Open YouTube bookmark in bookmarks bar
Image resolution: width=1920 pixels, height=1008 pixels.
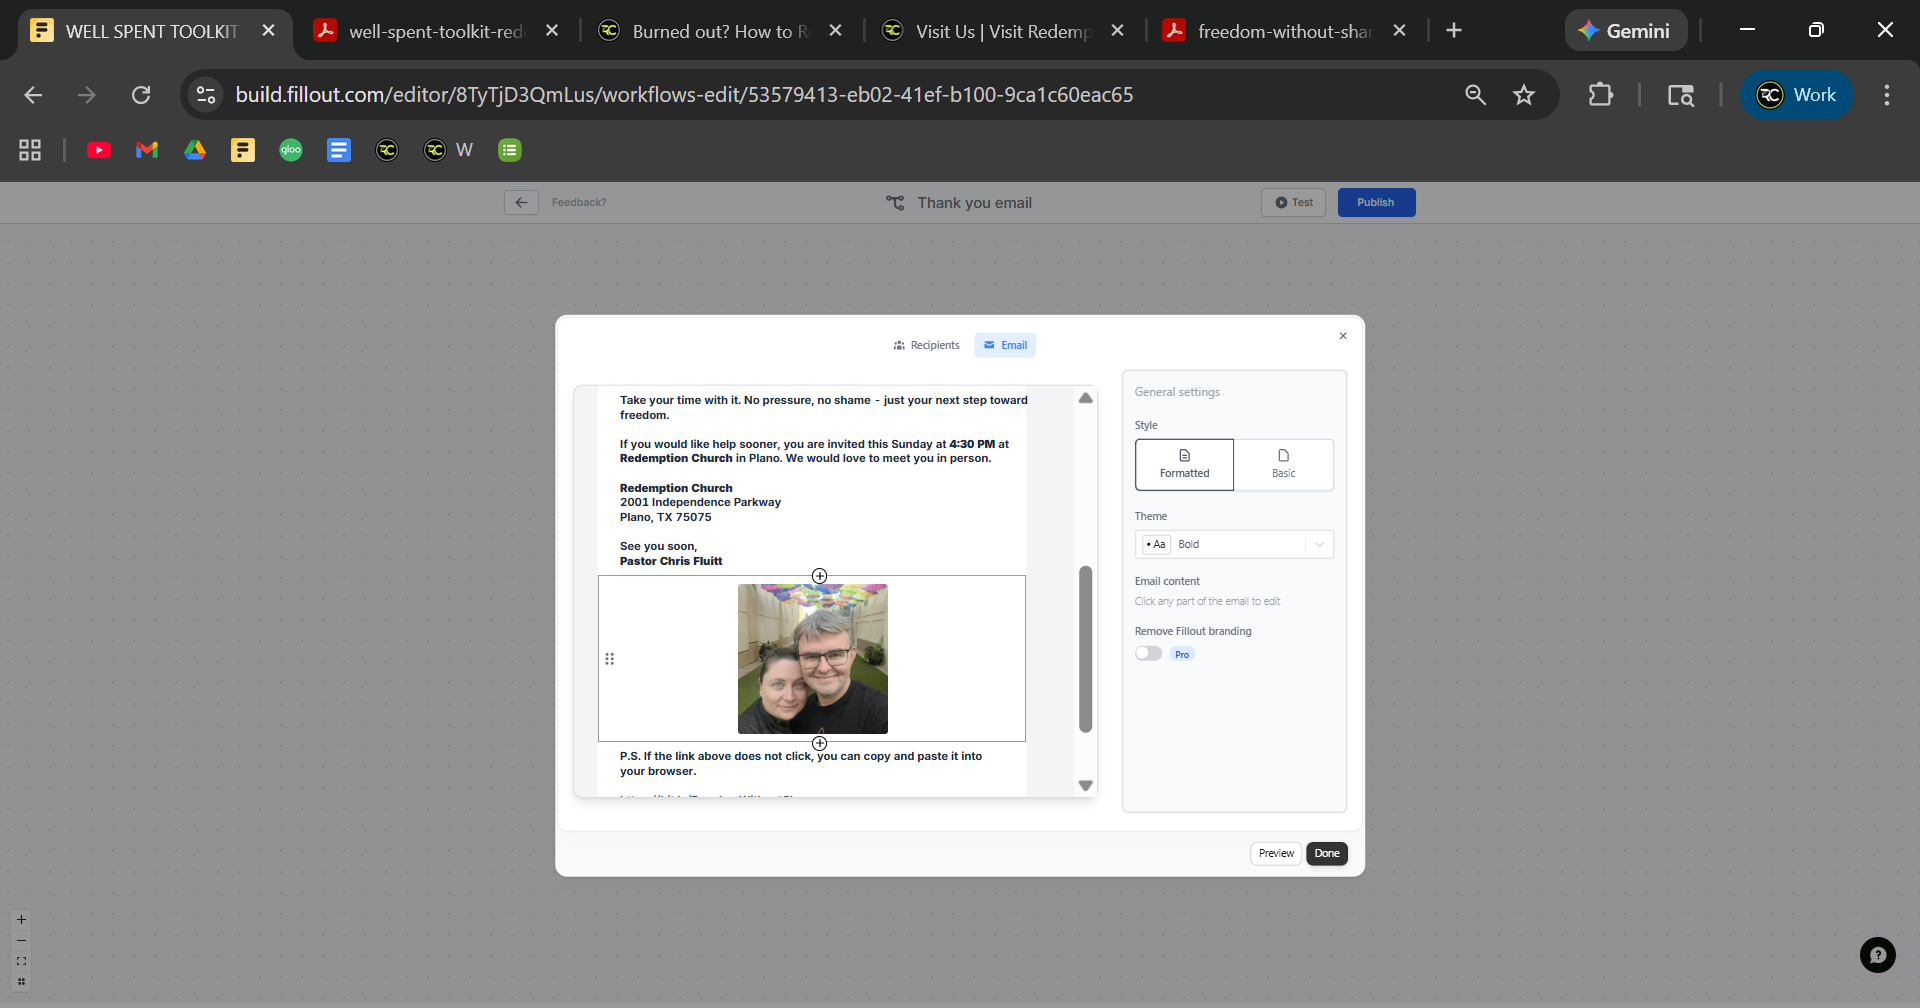pos(99,150)
